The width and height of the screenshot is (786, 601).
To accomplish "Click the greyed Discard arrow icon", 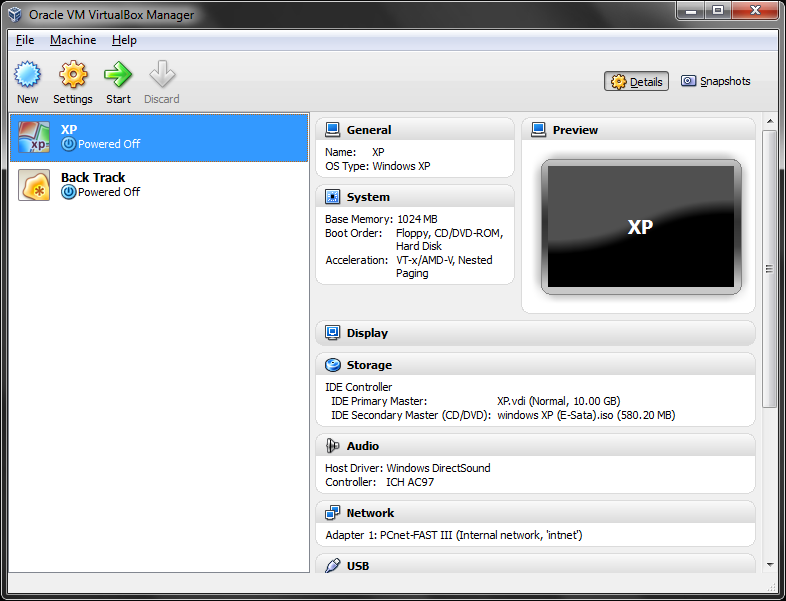I will click(x=162, y=74).
